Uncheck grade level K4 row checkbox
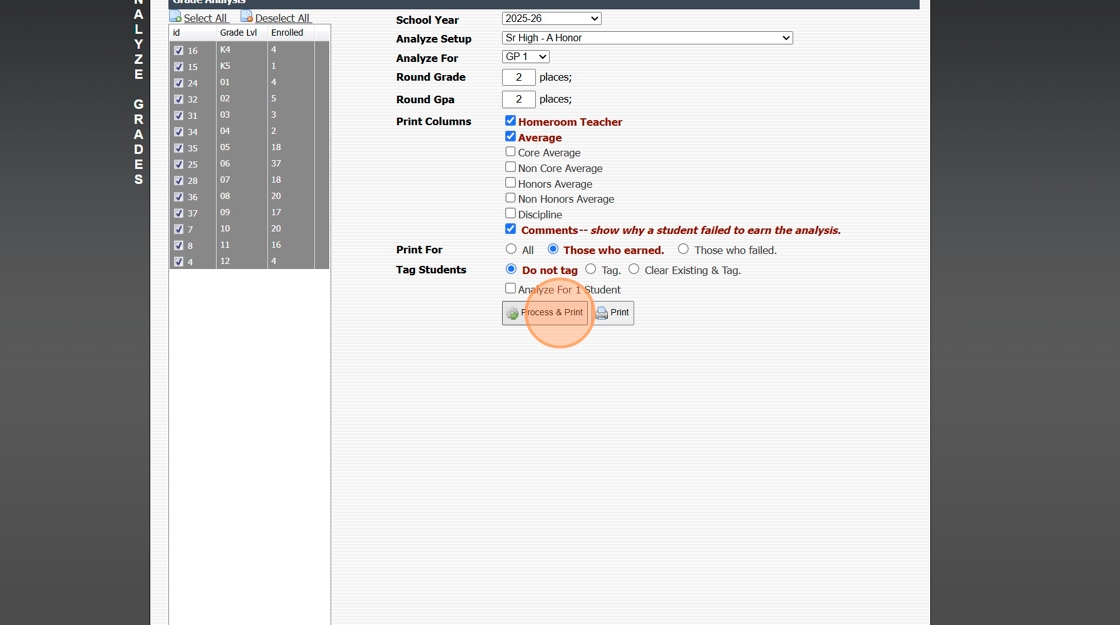 click(179, 51)
